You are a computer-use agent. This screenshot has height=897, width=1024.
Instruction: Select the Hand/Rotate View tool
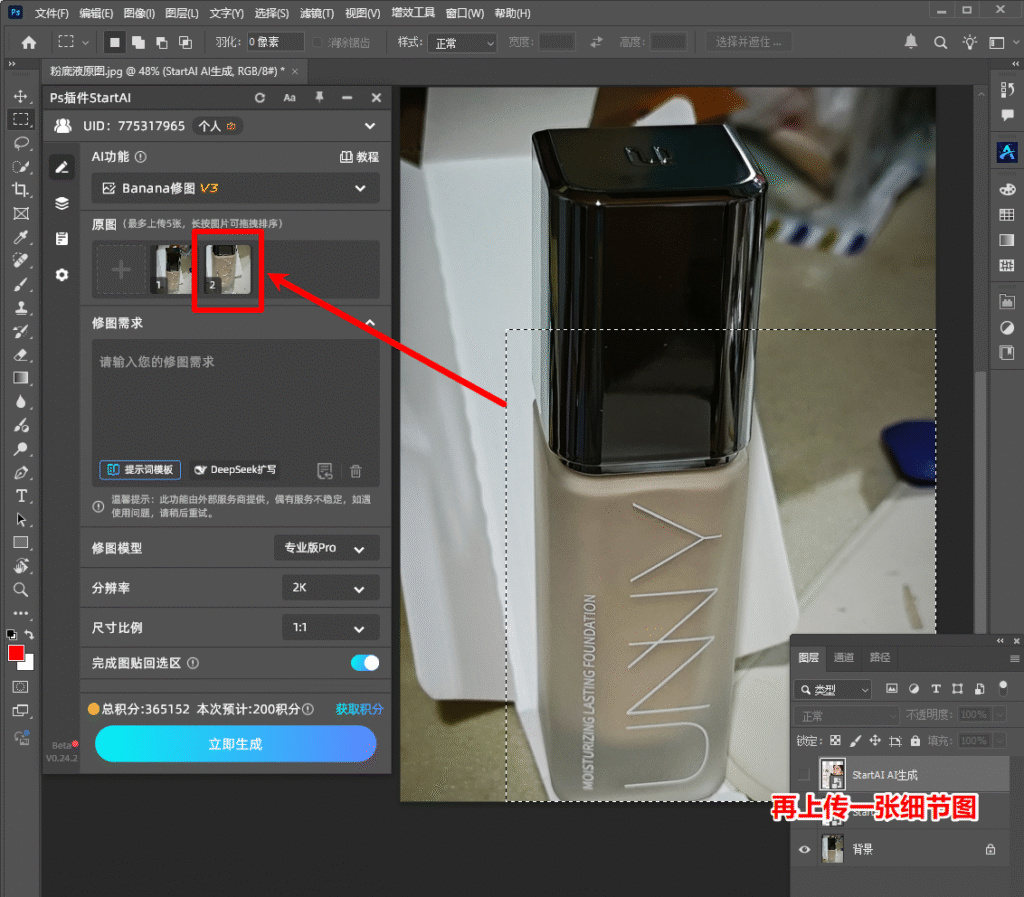click(21, 566)
